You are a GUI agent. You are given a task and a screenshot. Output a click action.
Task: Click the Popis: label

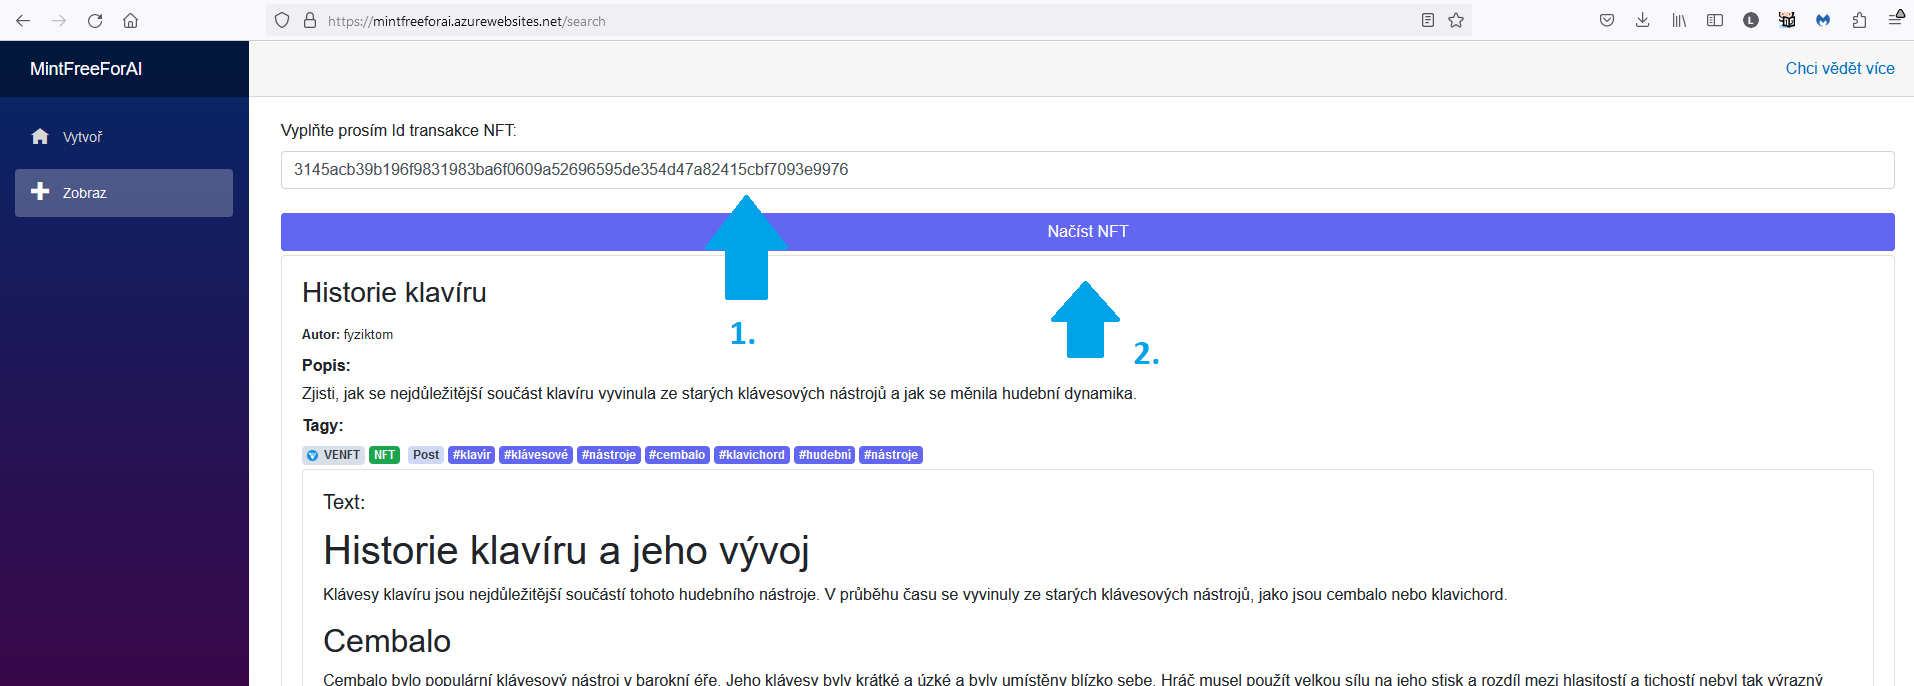(326, 366)
